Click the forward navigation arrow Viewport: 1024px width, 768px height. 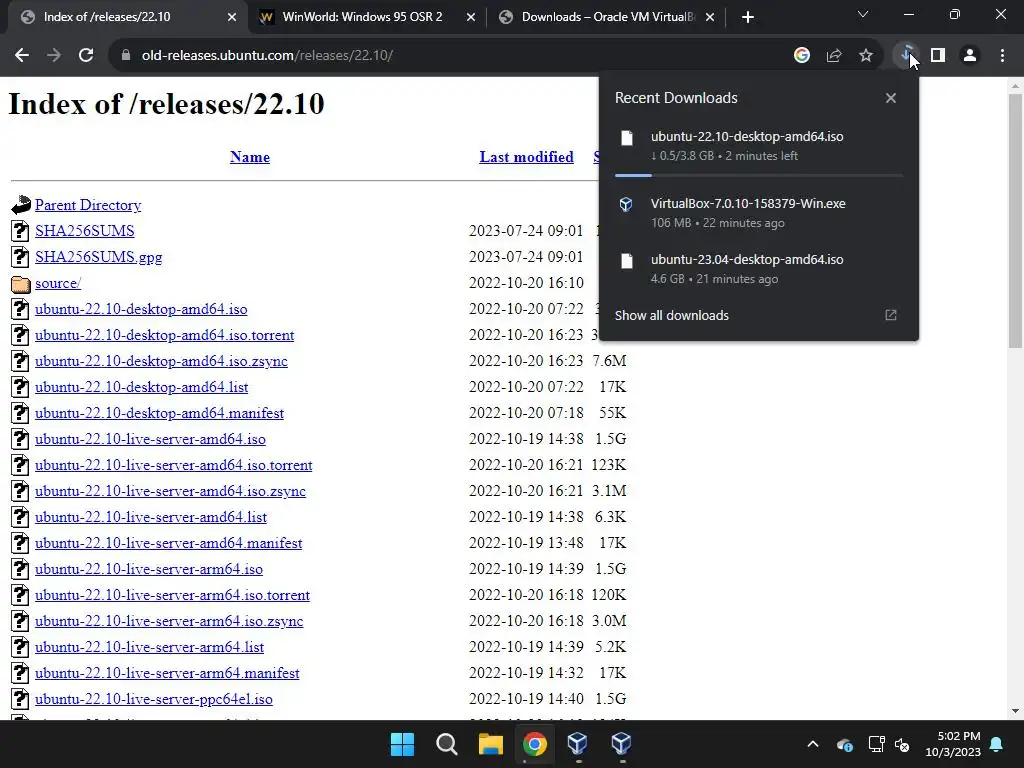(x=54, y=56)
